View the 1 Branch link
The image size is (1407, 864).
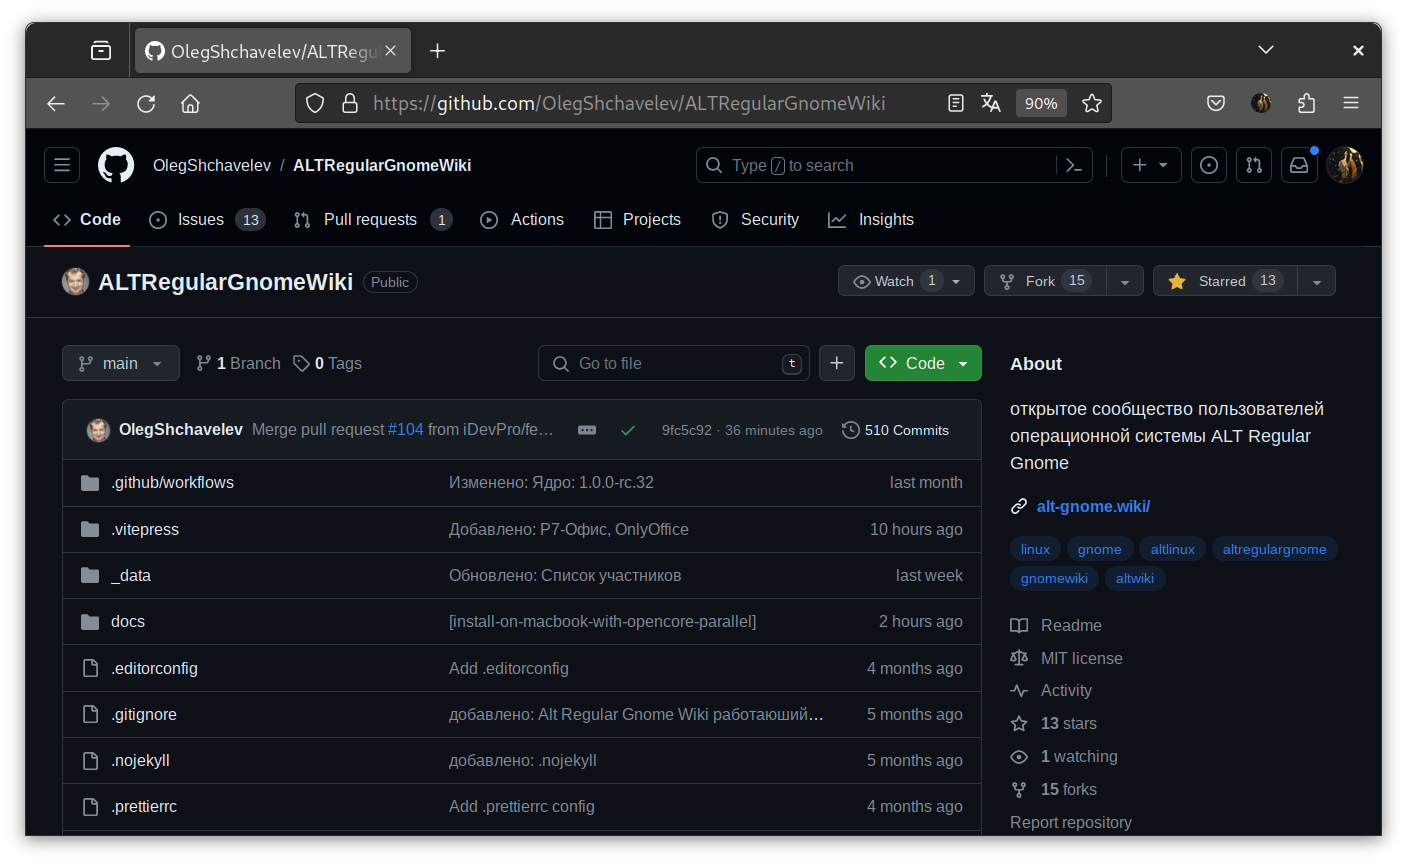(238, 363)
